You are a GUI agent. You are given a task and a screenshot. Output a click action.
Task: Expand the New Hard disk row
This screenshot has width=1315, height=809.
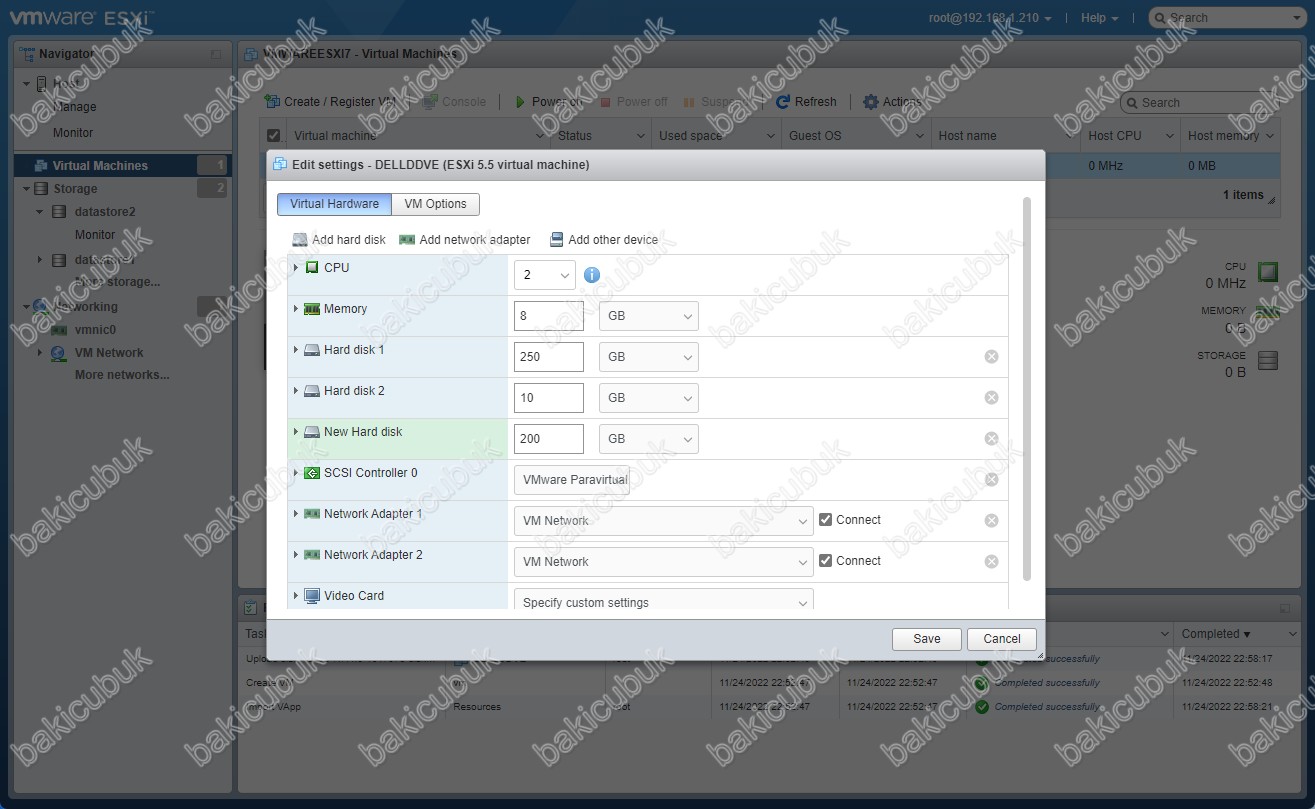point(296,432)
